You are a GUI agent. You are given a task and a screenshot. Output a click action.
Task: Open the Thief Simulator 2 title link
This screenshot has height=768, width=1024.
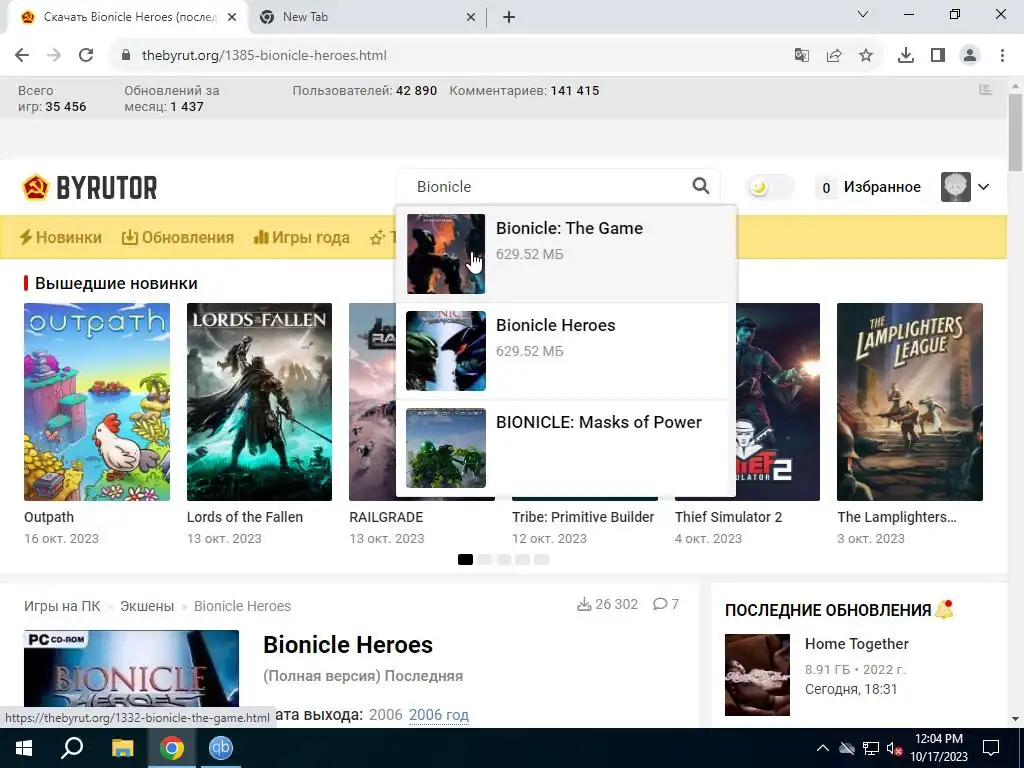point(728,517)
